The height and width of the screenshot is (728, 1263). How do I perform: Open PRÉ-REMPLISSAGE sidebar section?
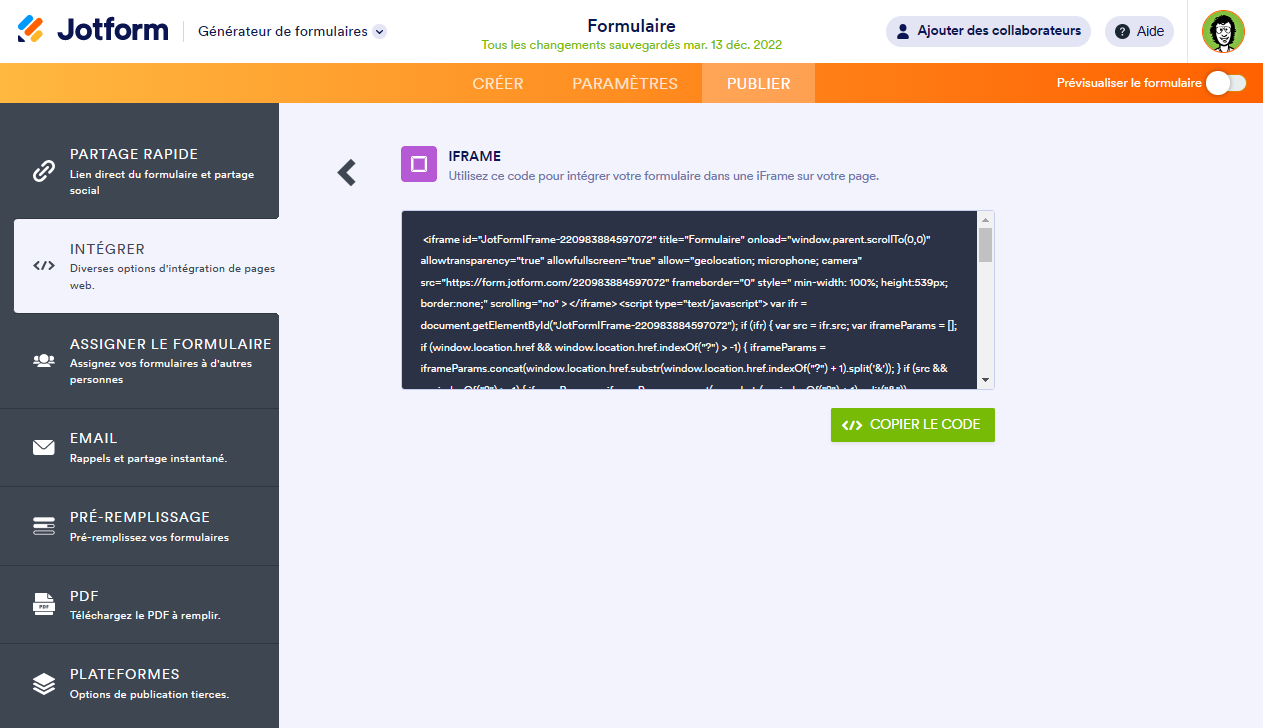click(139, 526)
